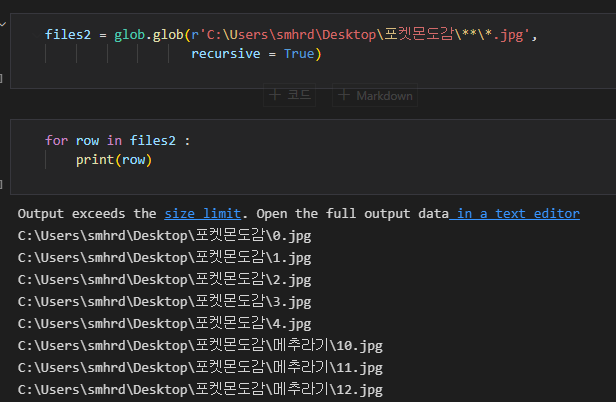Viewport: 616px width, 402px height.
Task: Click the 'print(row)' statement
Action: (x=114, y=160)
